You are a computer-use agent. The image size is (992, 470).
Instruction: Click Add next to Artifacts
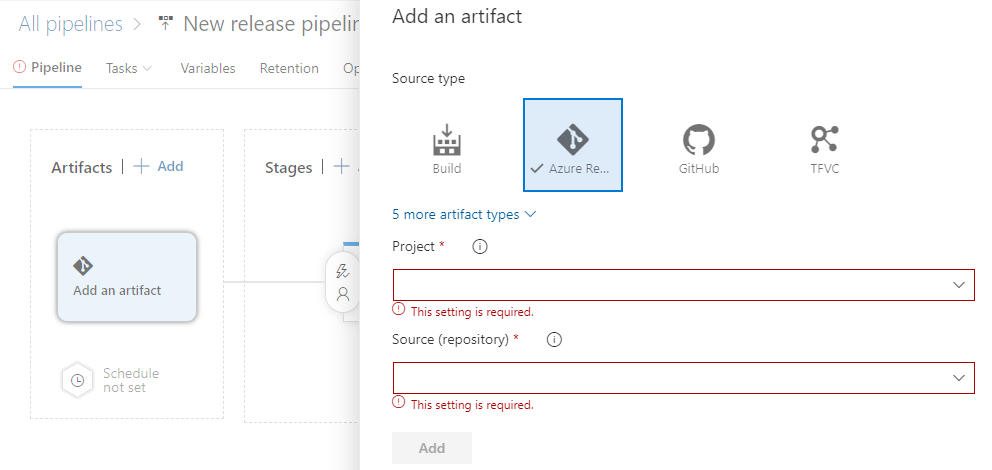click(x=159, y=166)
